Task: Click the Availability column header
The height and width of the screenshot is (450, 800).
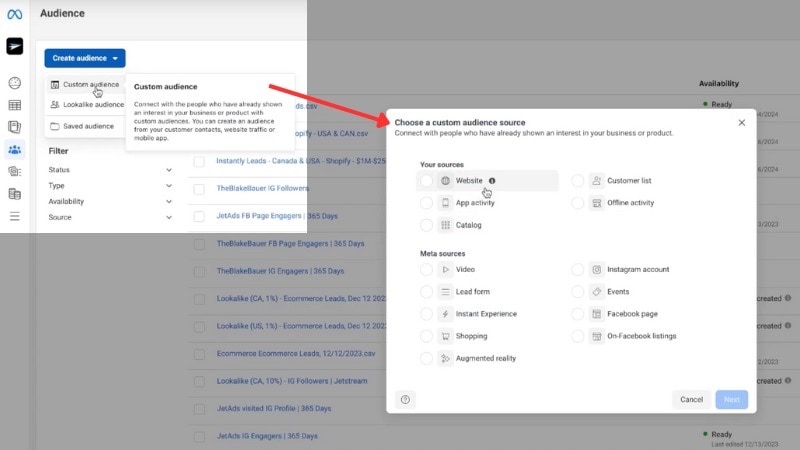Action: [719, 84]
